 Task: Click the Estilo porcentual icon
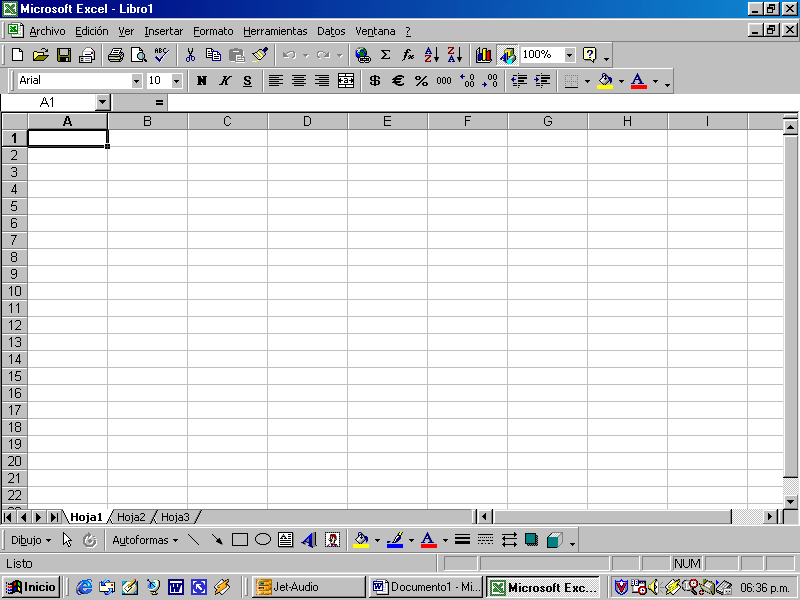click(x=420, y=80)
